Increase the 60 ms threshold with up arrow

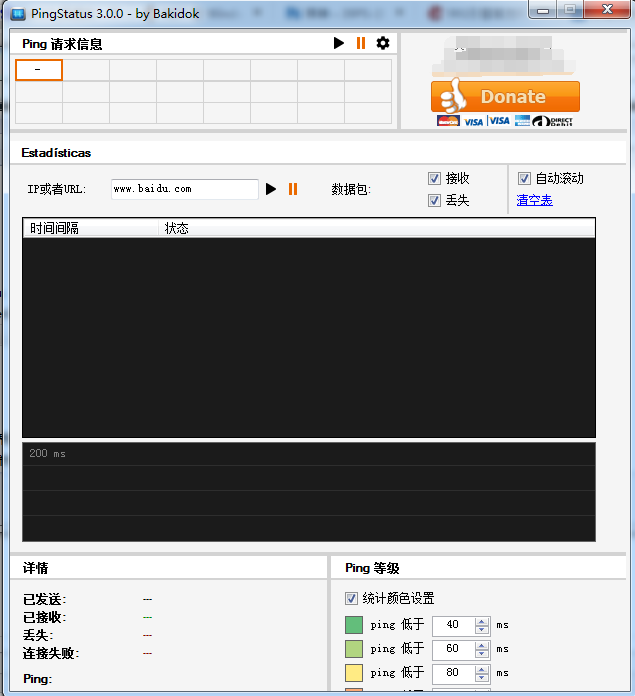click(x=481, y=645)
